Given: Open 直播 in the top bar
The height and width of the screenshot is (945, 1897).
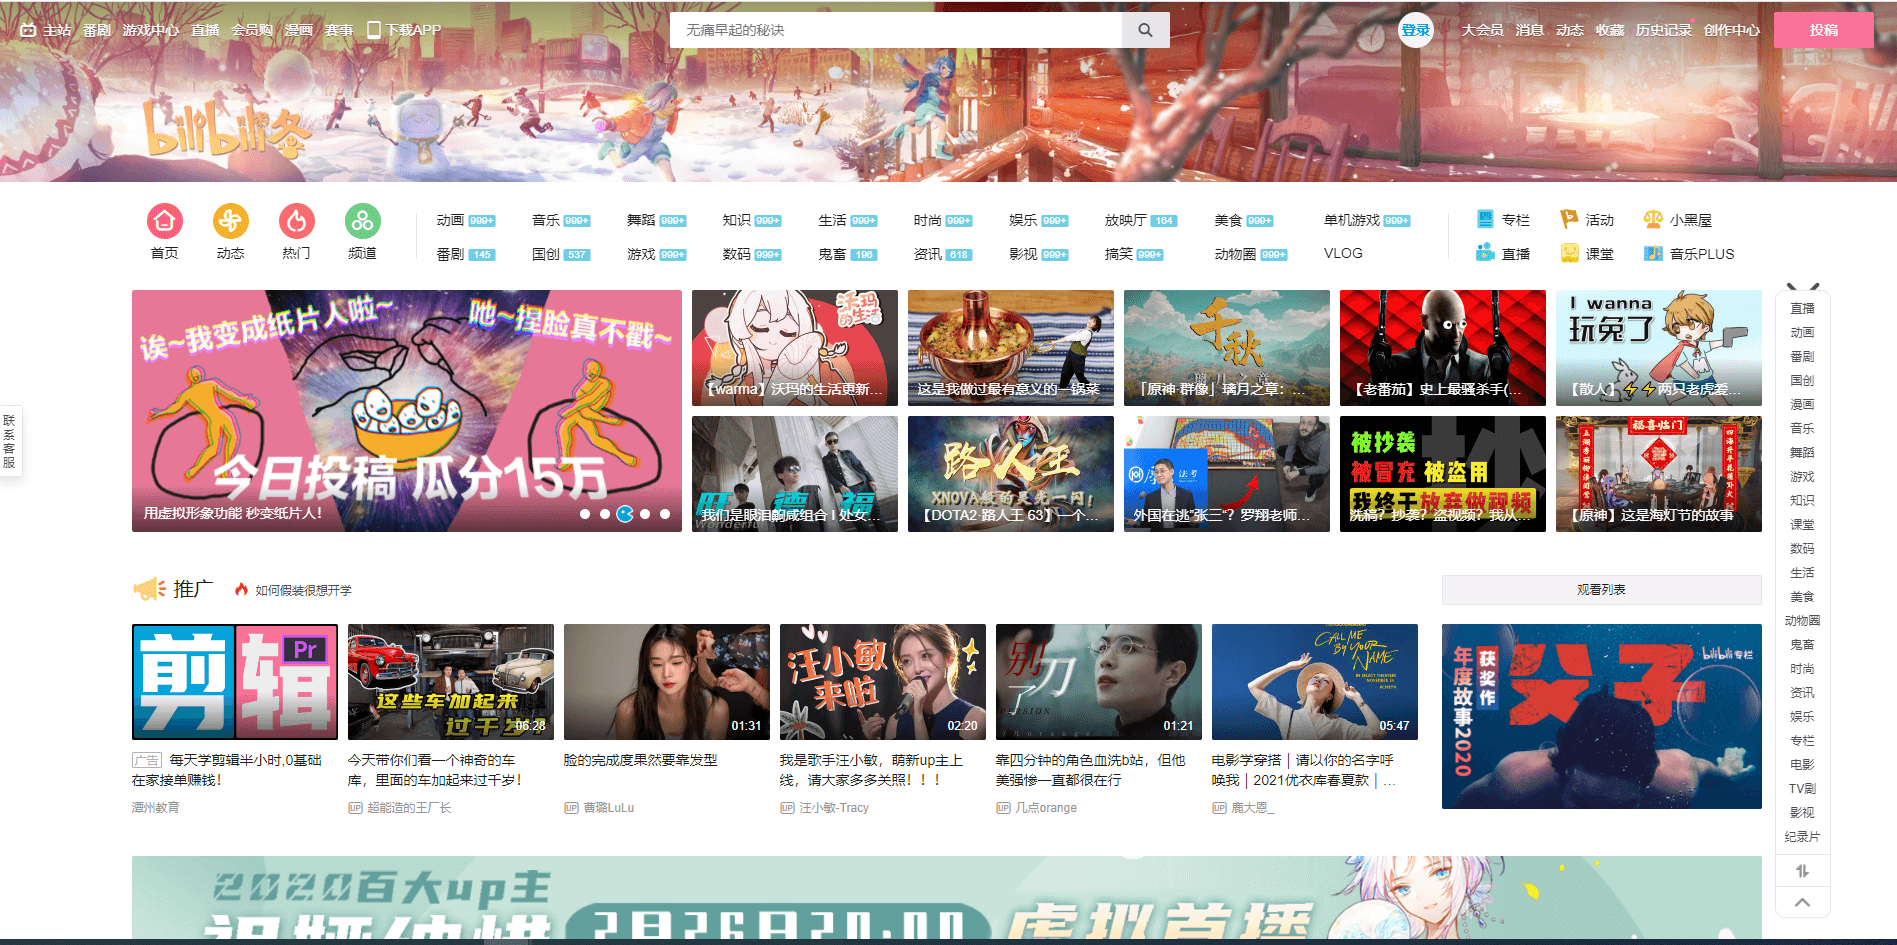Looking at the screenshot, I should point(205,30).
